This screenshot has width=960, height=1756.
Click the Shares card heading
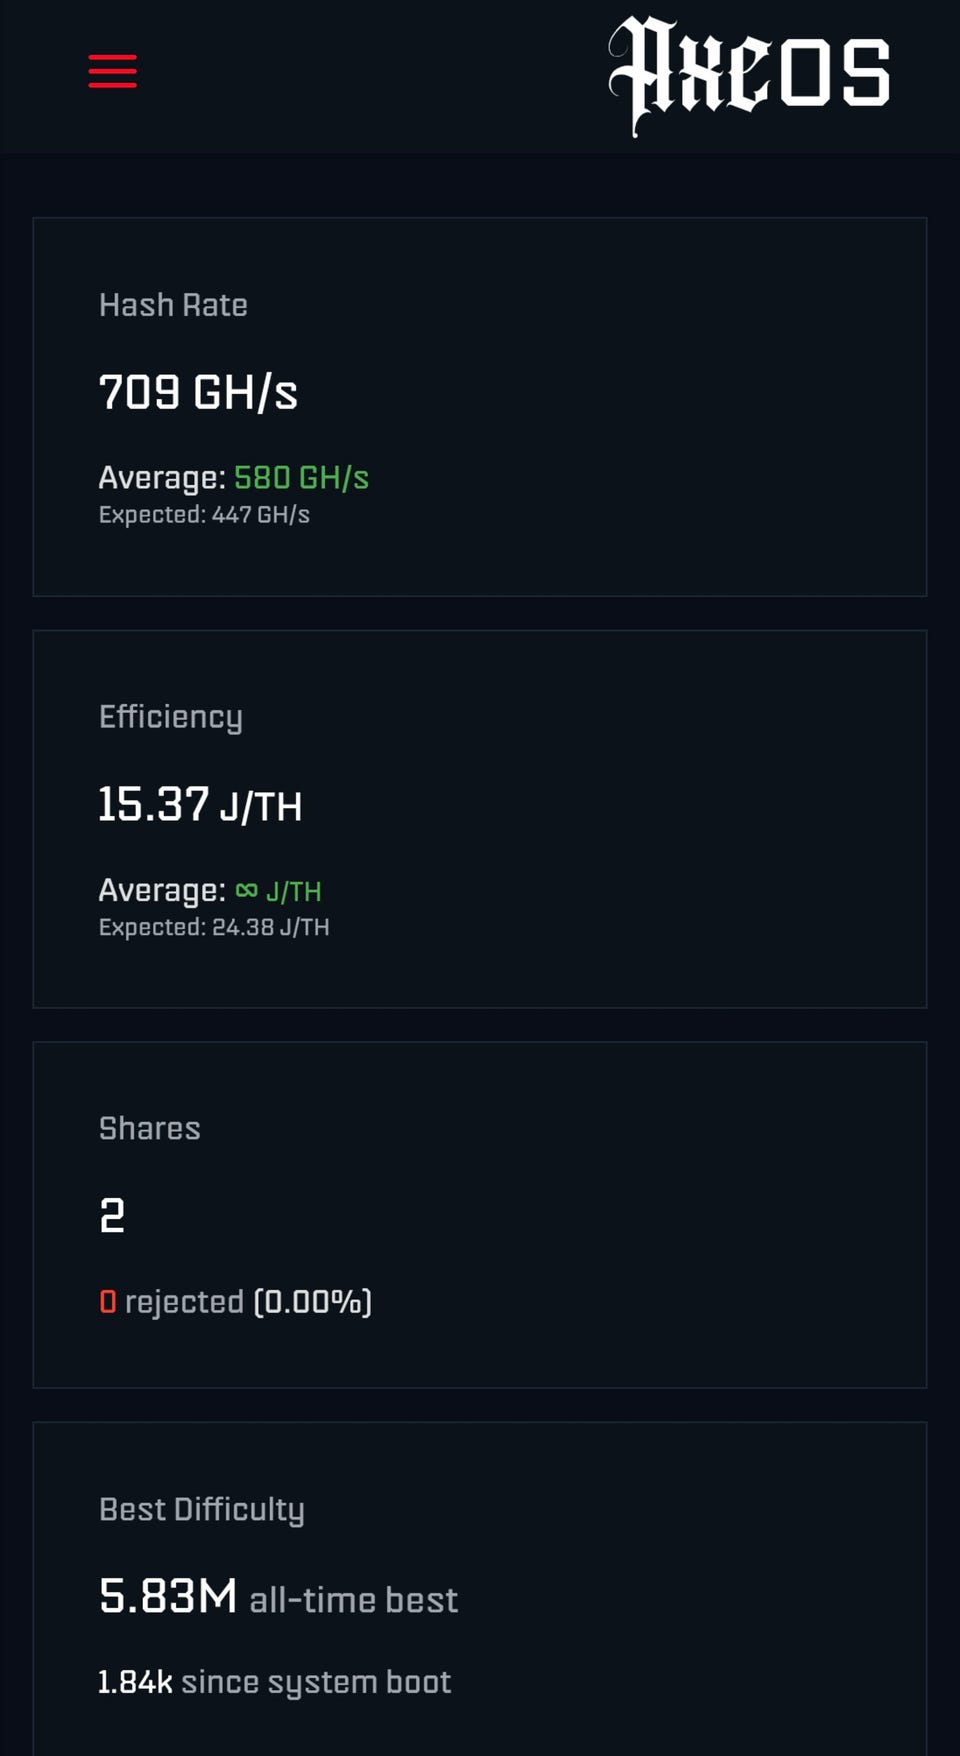(149, 1129)
